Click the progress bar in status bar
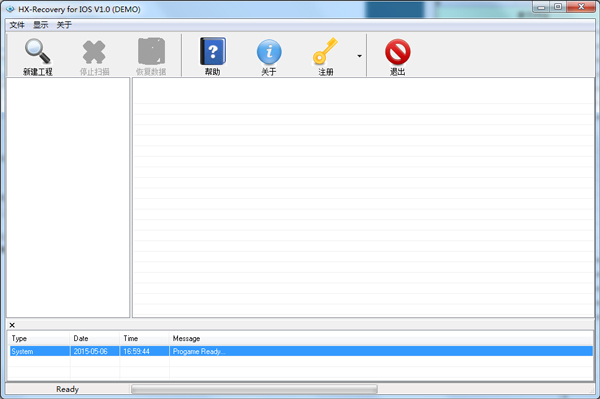This screenshot has height=399, width=600. (x=254, y=389)
